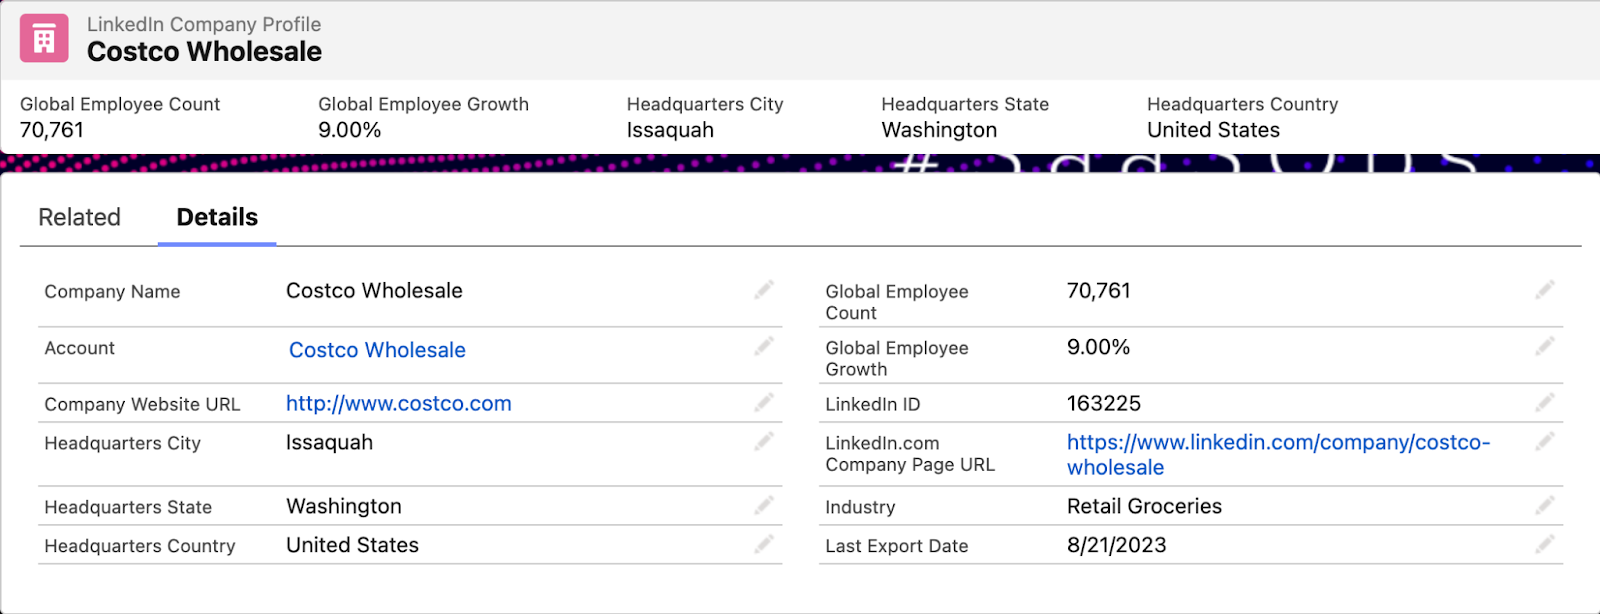Click LinkedIn ID value 163225
The height and width of the screenshot is (614, 1600).
(1104, 403)
